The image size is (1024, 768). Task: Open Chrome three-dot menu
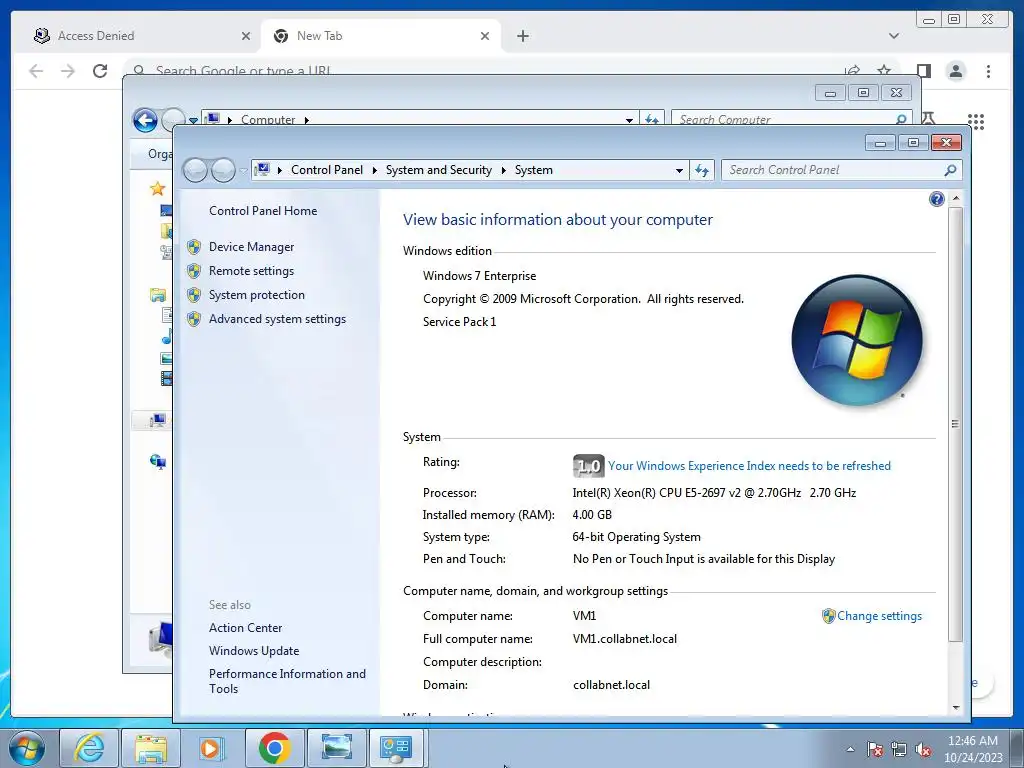988,71
